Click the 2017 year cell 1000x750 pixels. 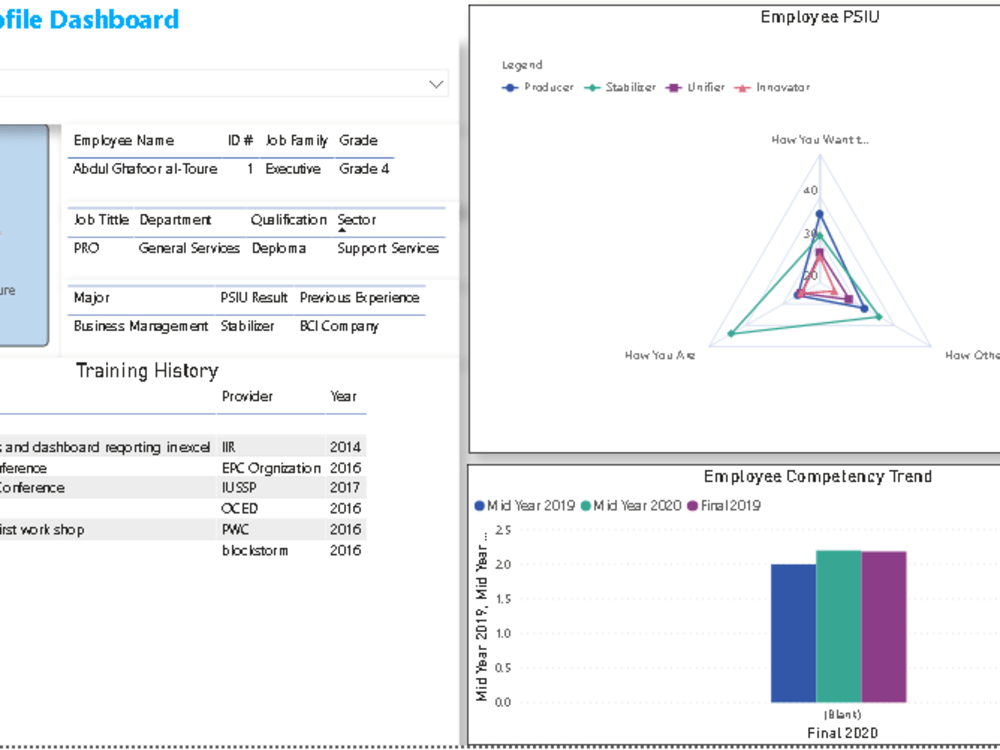click(345, 488)
